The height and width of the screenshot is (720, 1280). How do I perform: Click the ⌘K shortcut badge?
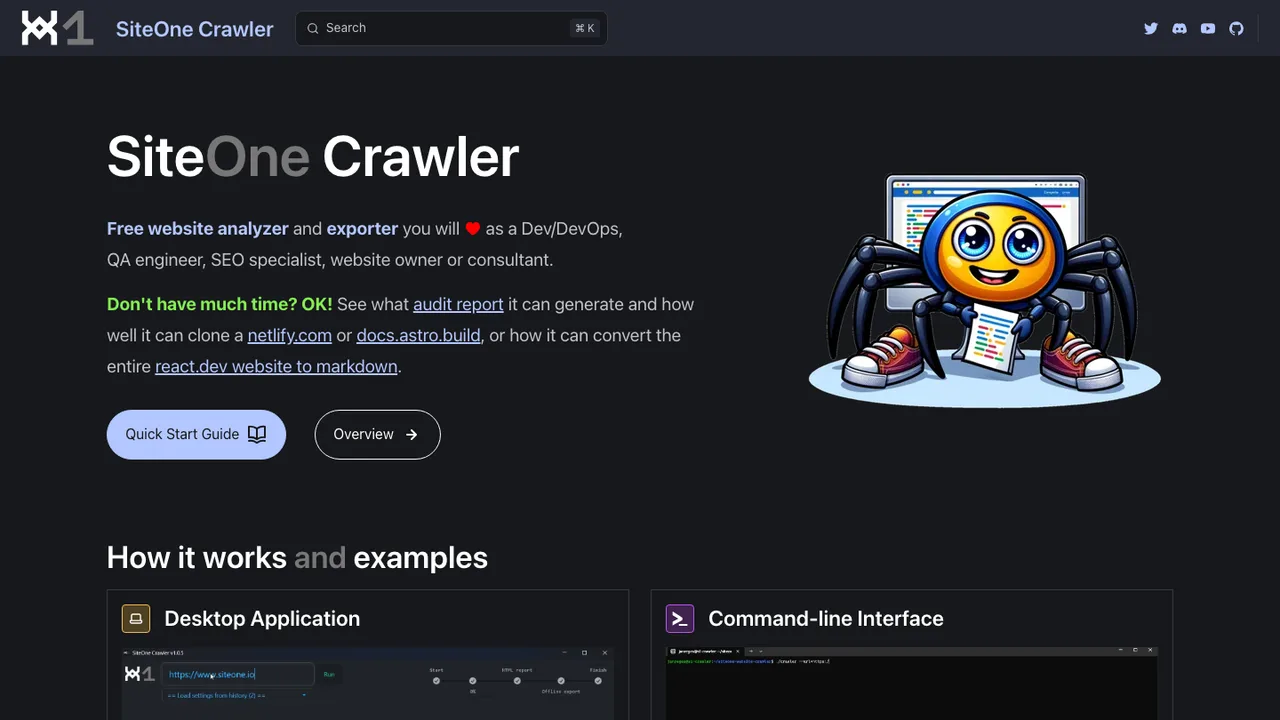click(584, 28)
